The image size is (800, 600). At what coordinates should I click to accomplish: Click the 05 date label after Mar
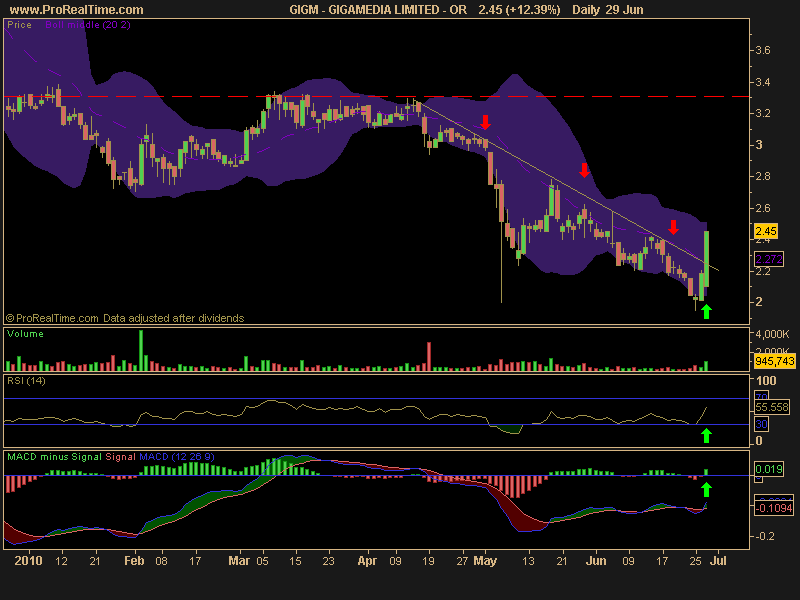[262, 561]
